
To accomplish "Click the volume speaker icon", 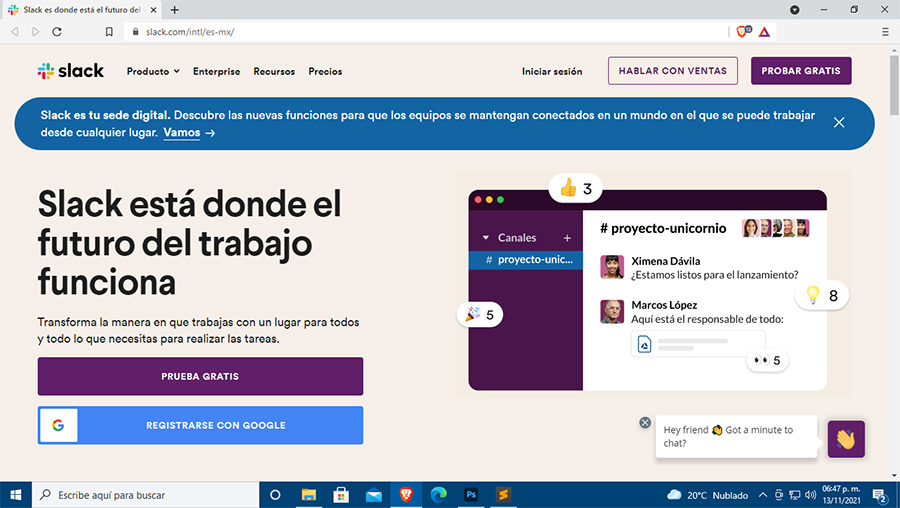I will (x=810, y=495).
